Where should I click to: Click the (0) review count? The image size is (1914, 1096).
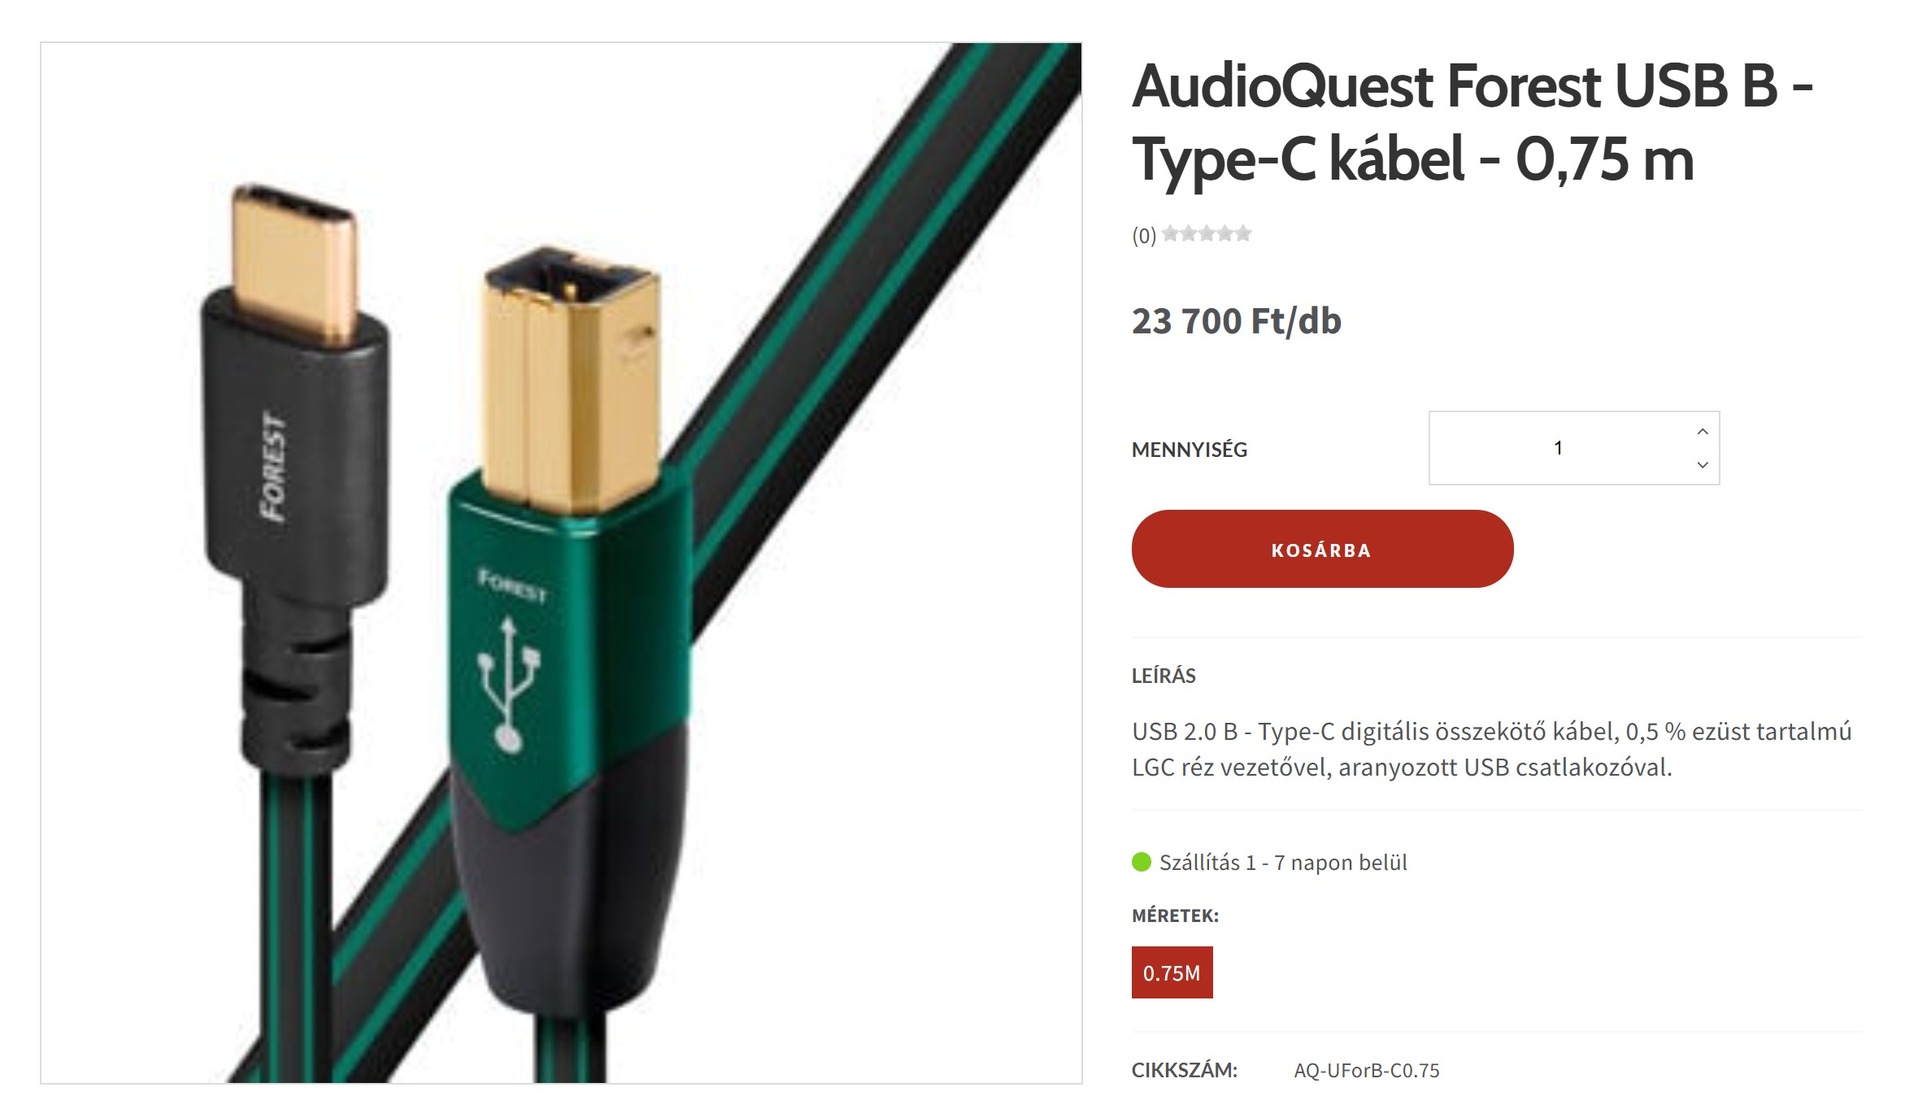tap(1144, 235)
